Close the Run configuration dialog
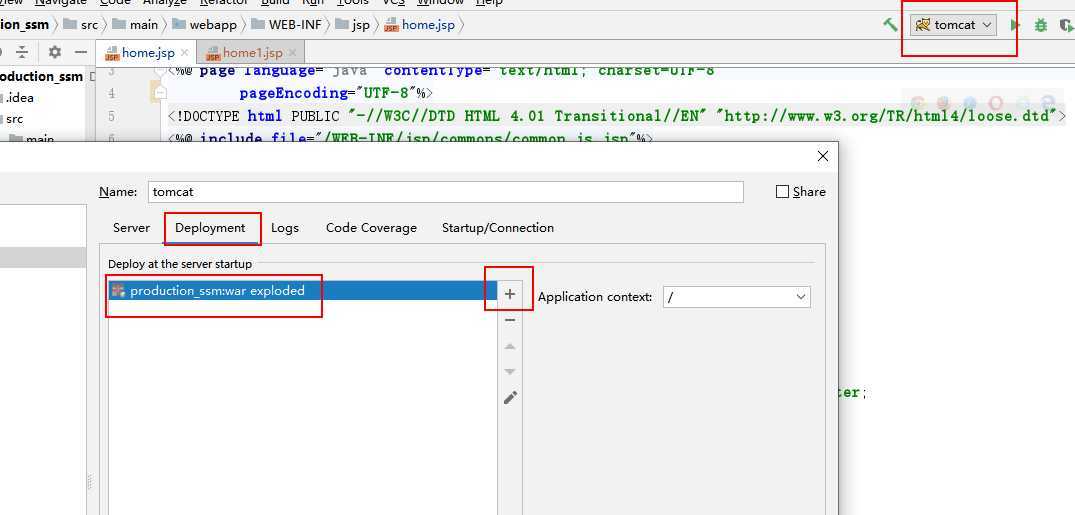 823,156
